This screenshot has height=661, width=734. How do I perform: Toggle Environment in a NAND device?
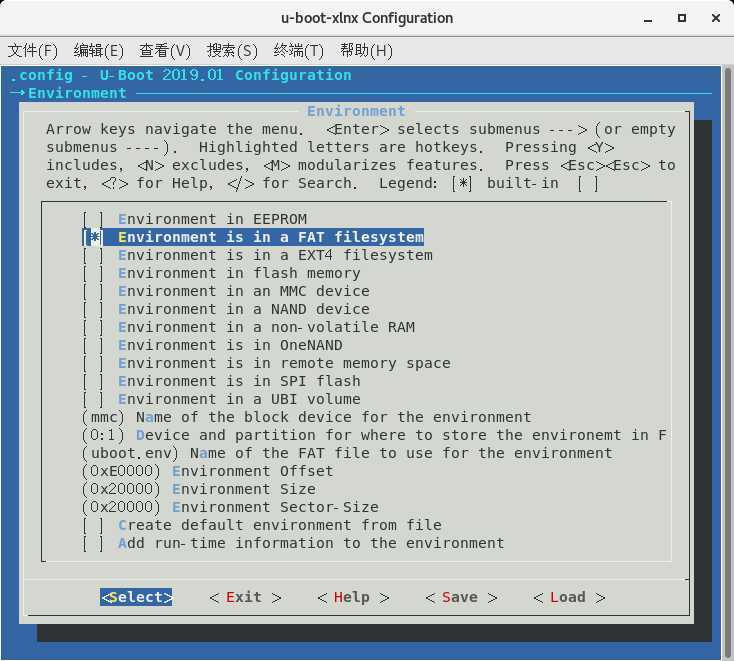point(226,309)
